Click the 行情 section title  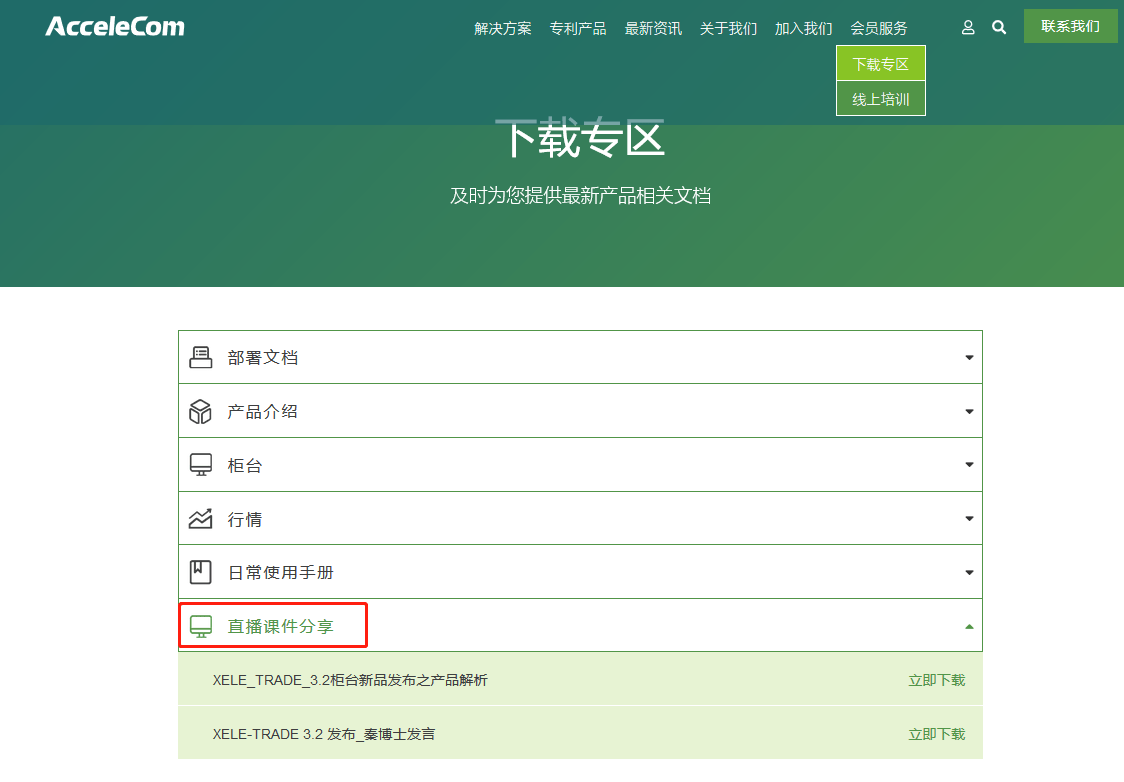(245, 519)
